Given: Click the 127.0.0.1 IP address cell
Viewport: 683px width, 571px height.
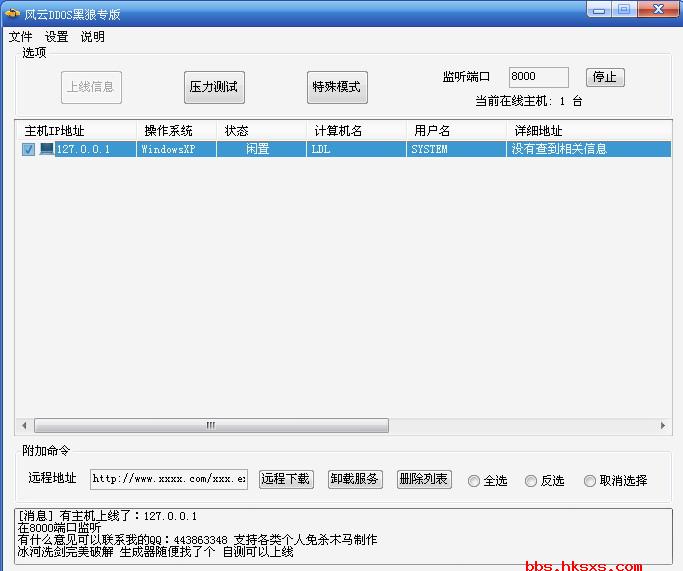Looking at the screenshot, I should point(95,149).
